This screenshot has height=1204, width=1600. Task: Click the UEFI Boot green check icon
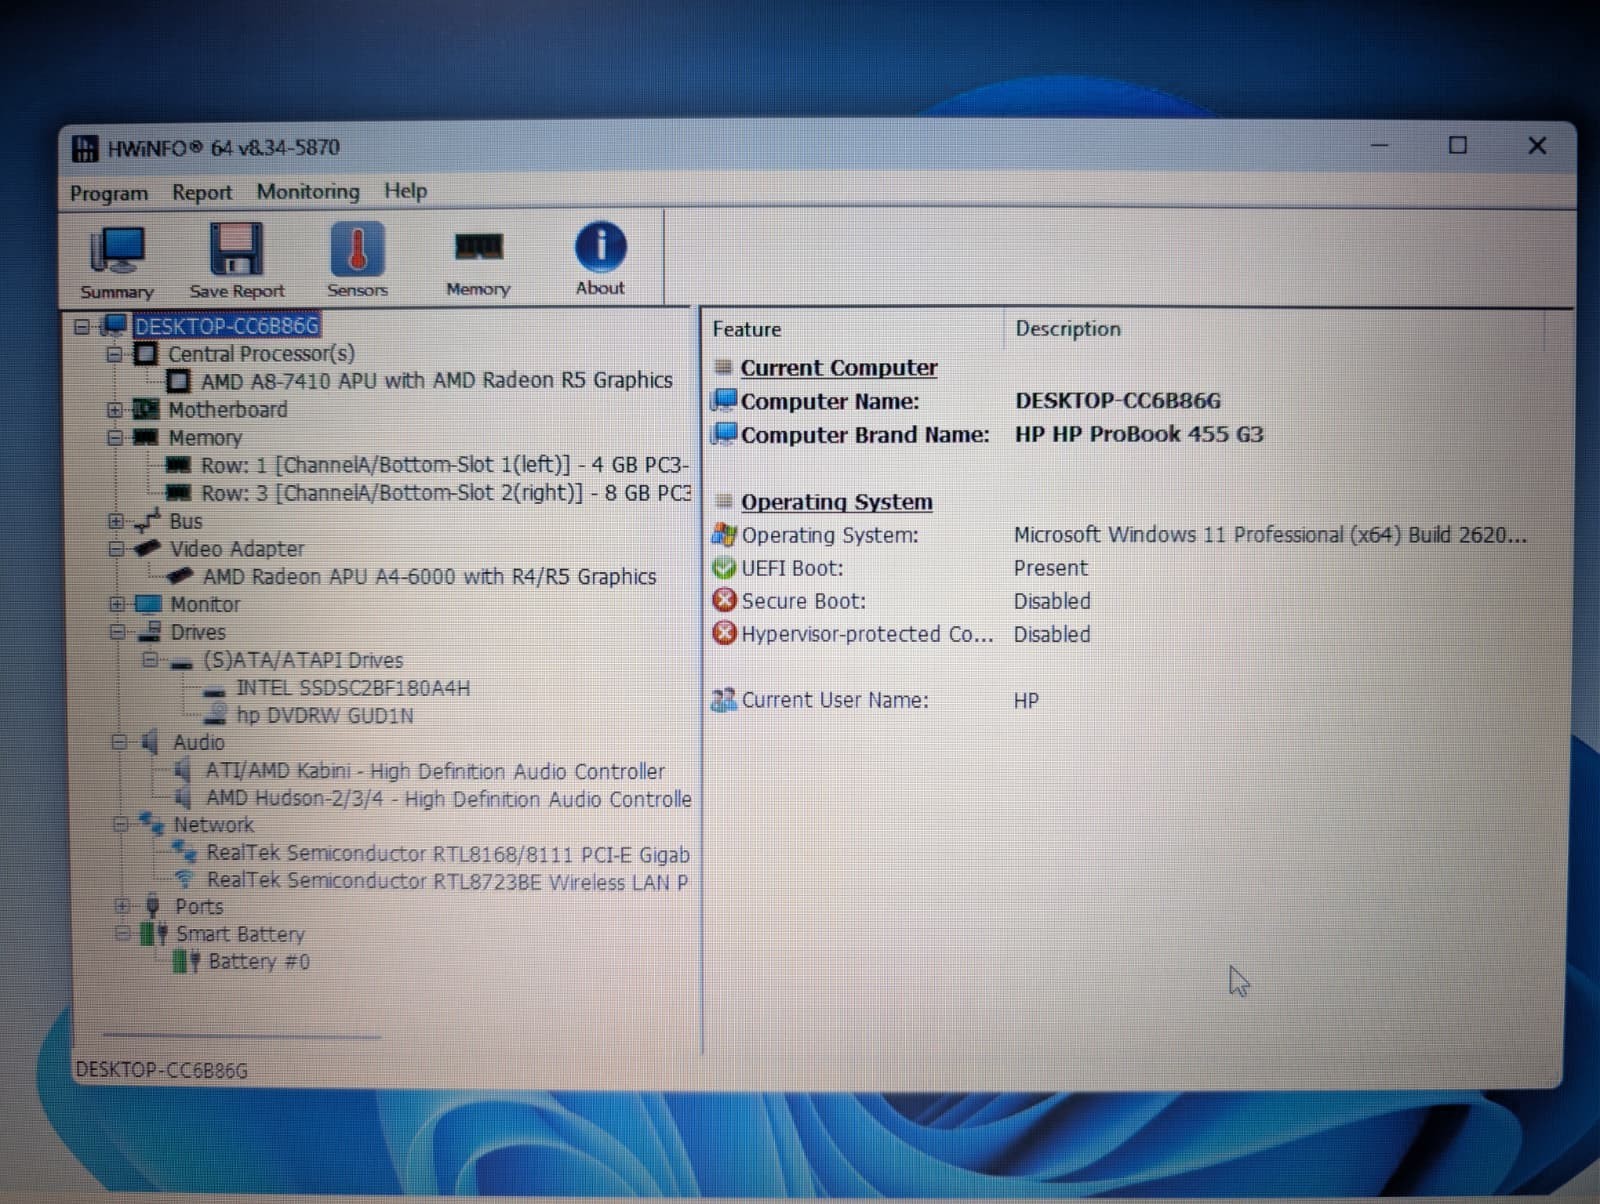coord(724,568)
